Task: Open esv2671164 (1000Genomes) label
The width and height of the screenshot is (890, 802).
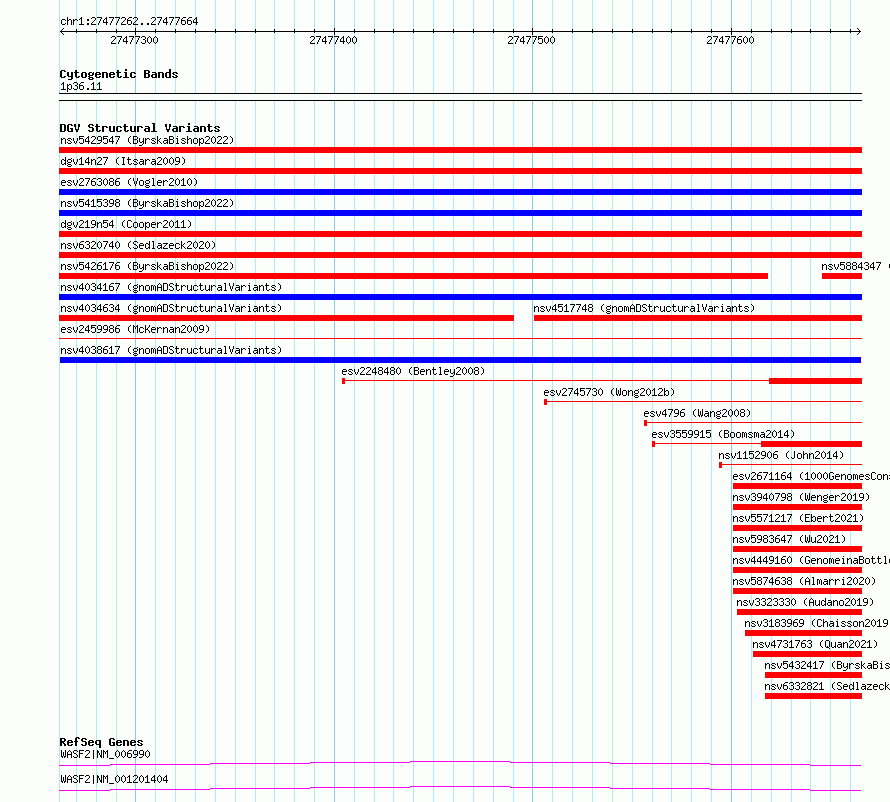Action: (811, 476)
